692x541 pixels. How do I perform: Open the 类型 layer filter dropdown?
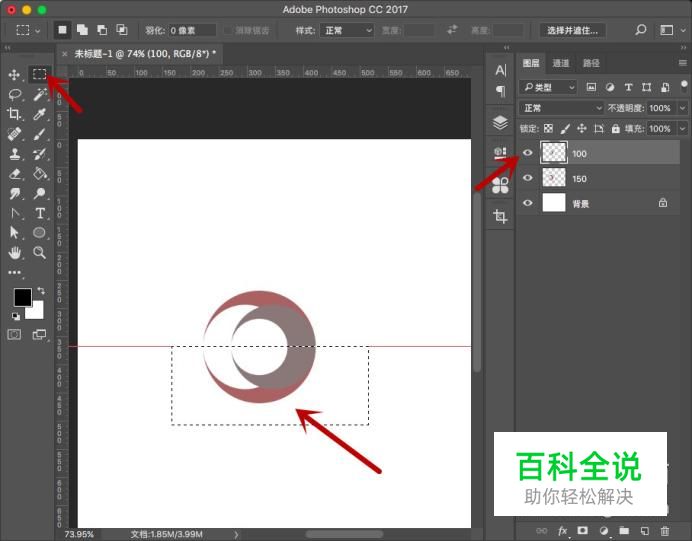tap(548, 87)
